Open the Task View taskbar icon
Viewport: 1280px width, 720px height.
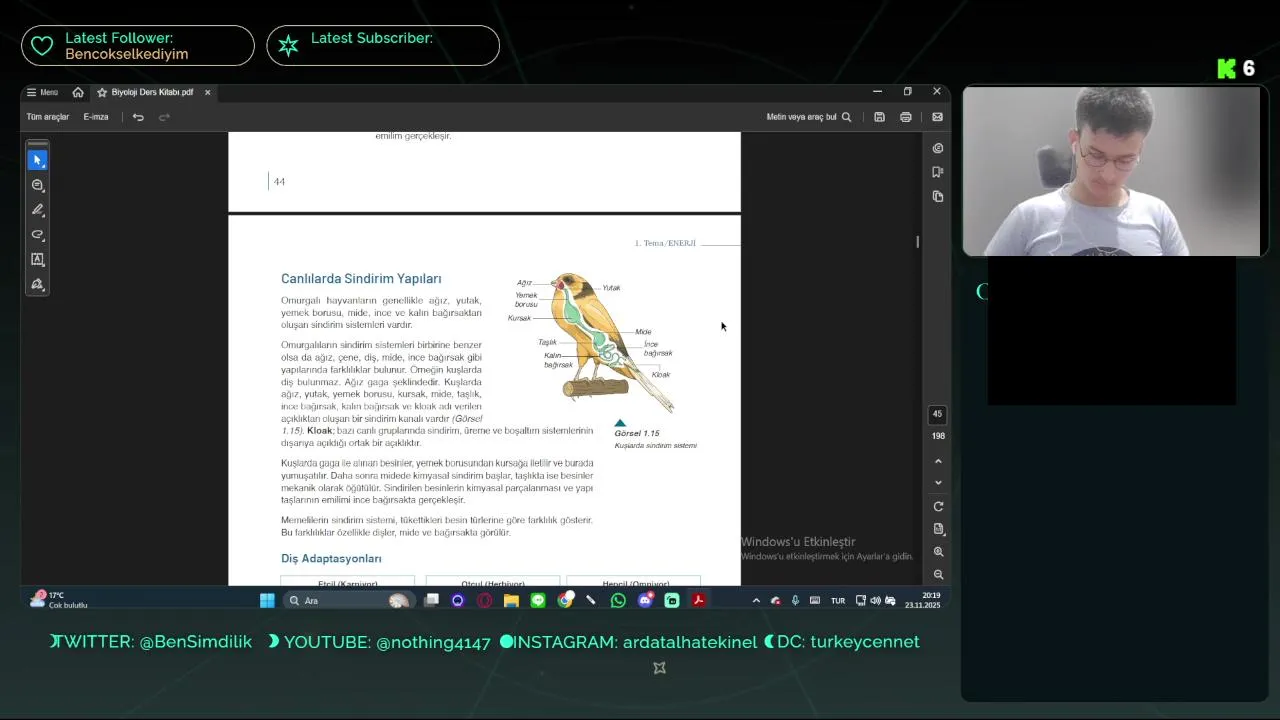[x=432, y=600]
